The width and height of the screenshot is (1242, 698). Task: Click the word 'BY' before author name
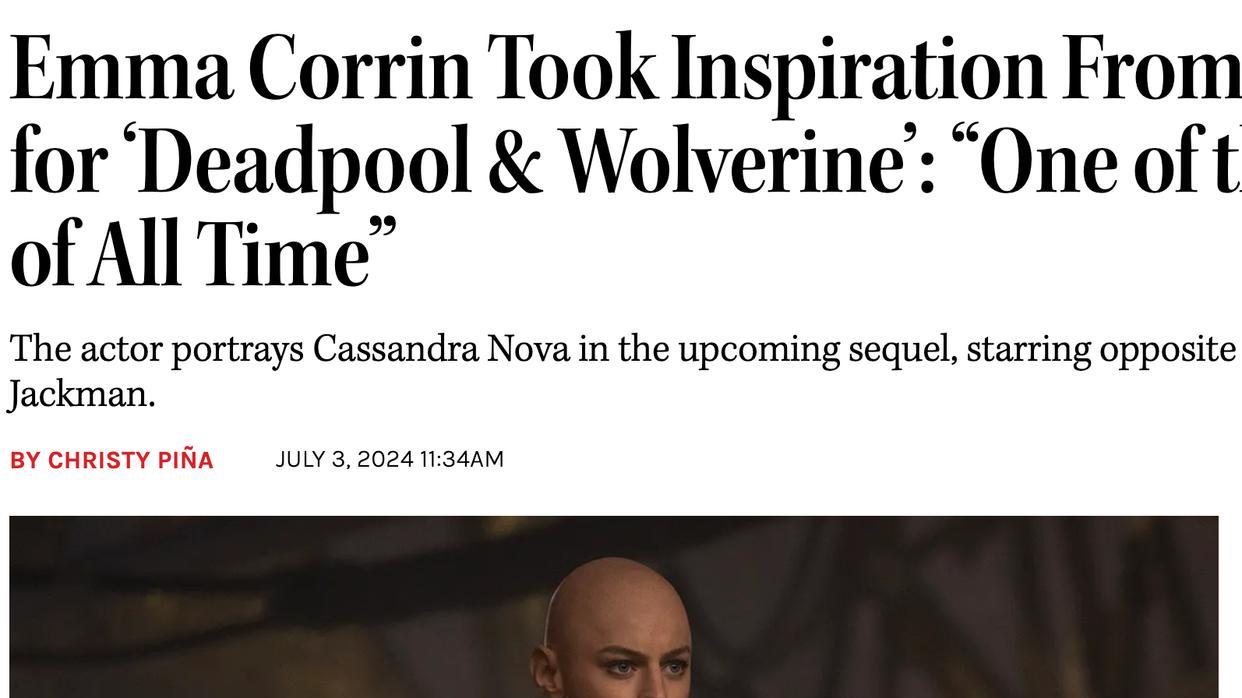25,460
